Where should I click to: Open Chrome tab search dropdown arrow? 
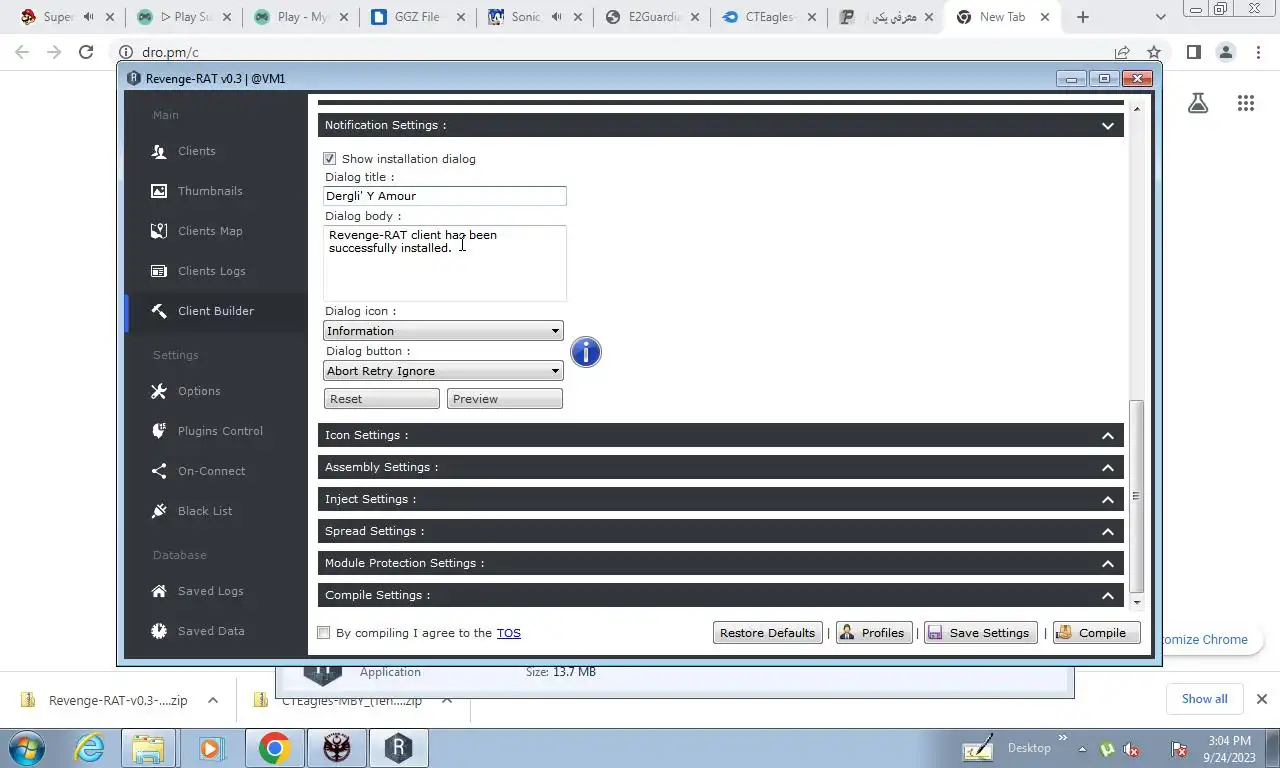1160,17
